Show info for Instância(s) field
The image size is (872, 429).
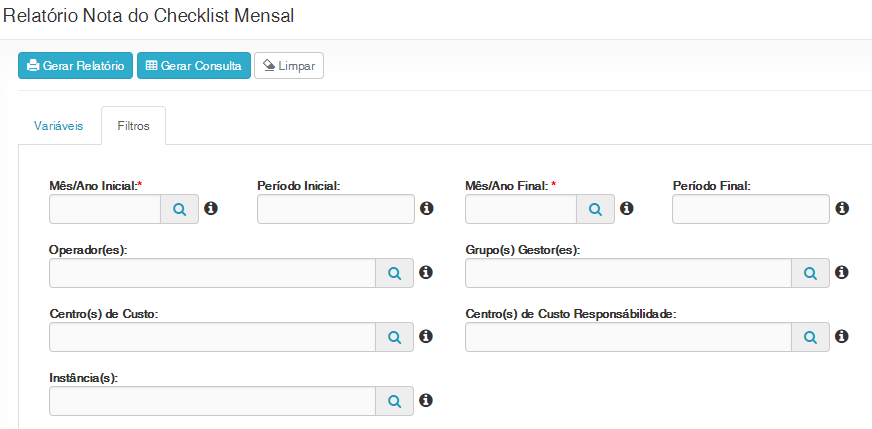pos(425,400)
